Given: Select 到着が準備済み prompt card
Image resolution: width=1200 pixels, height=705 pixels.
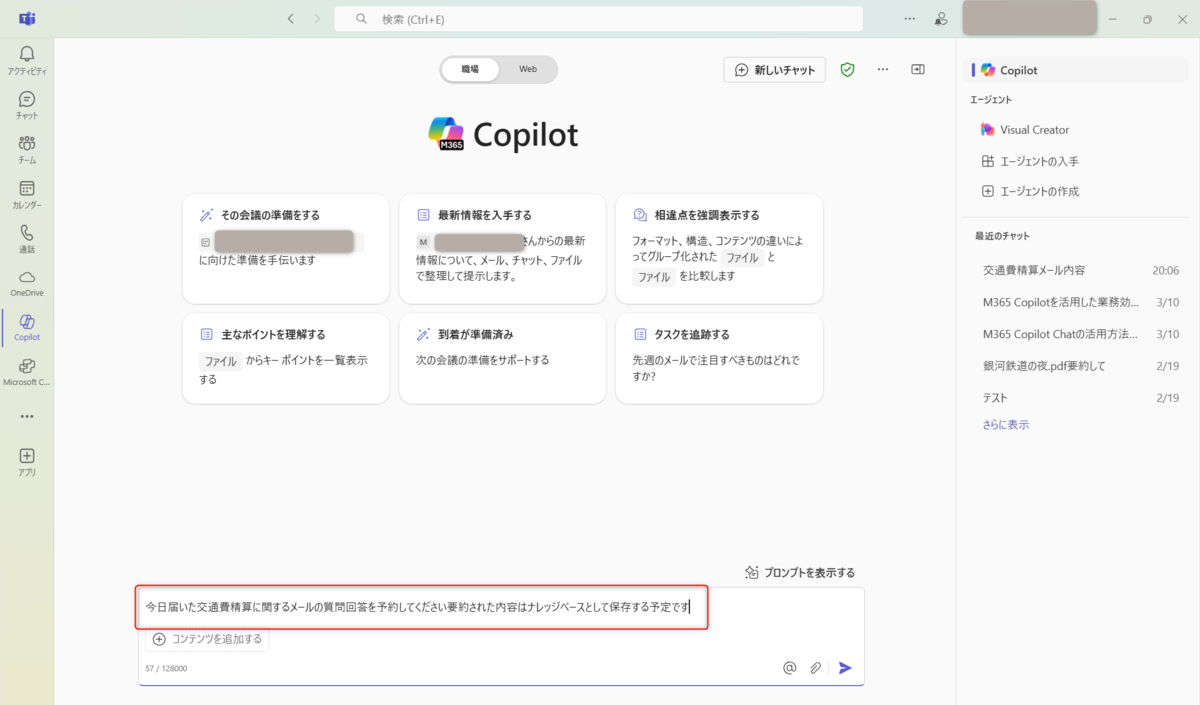Looking at the screenshot, I should click(502, 358).
